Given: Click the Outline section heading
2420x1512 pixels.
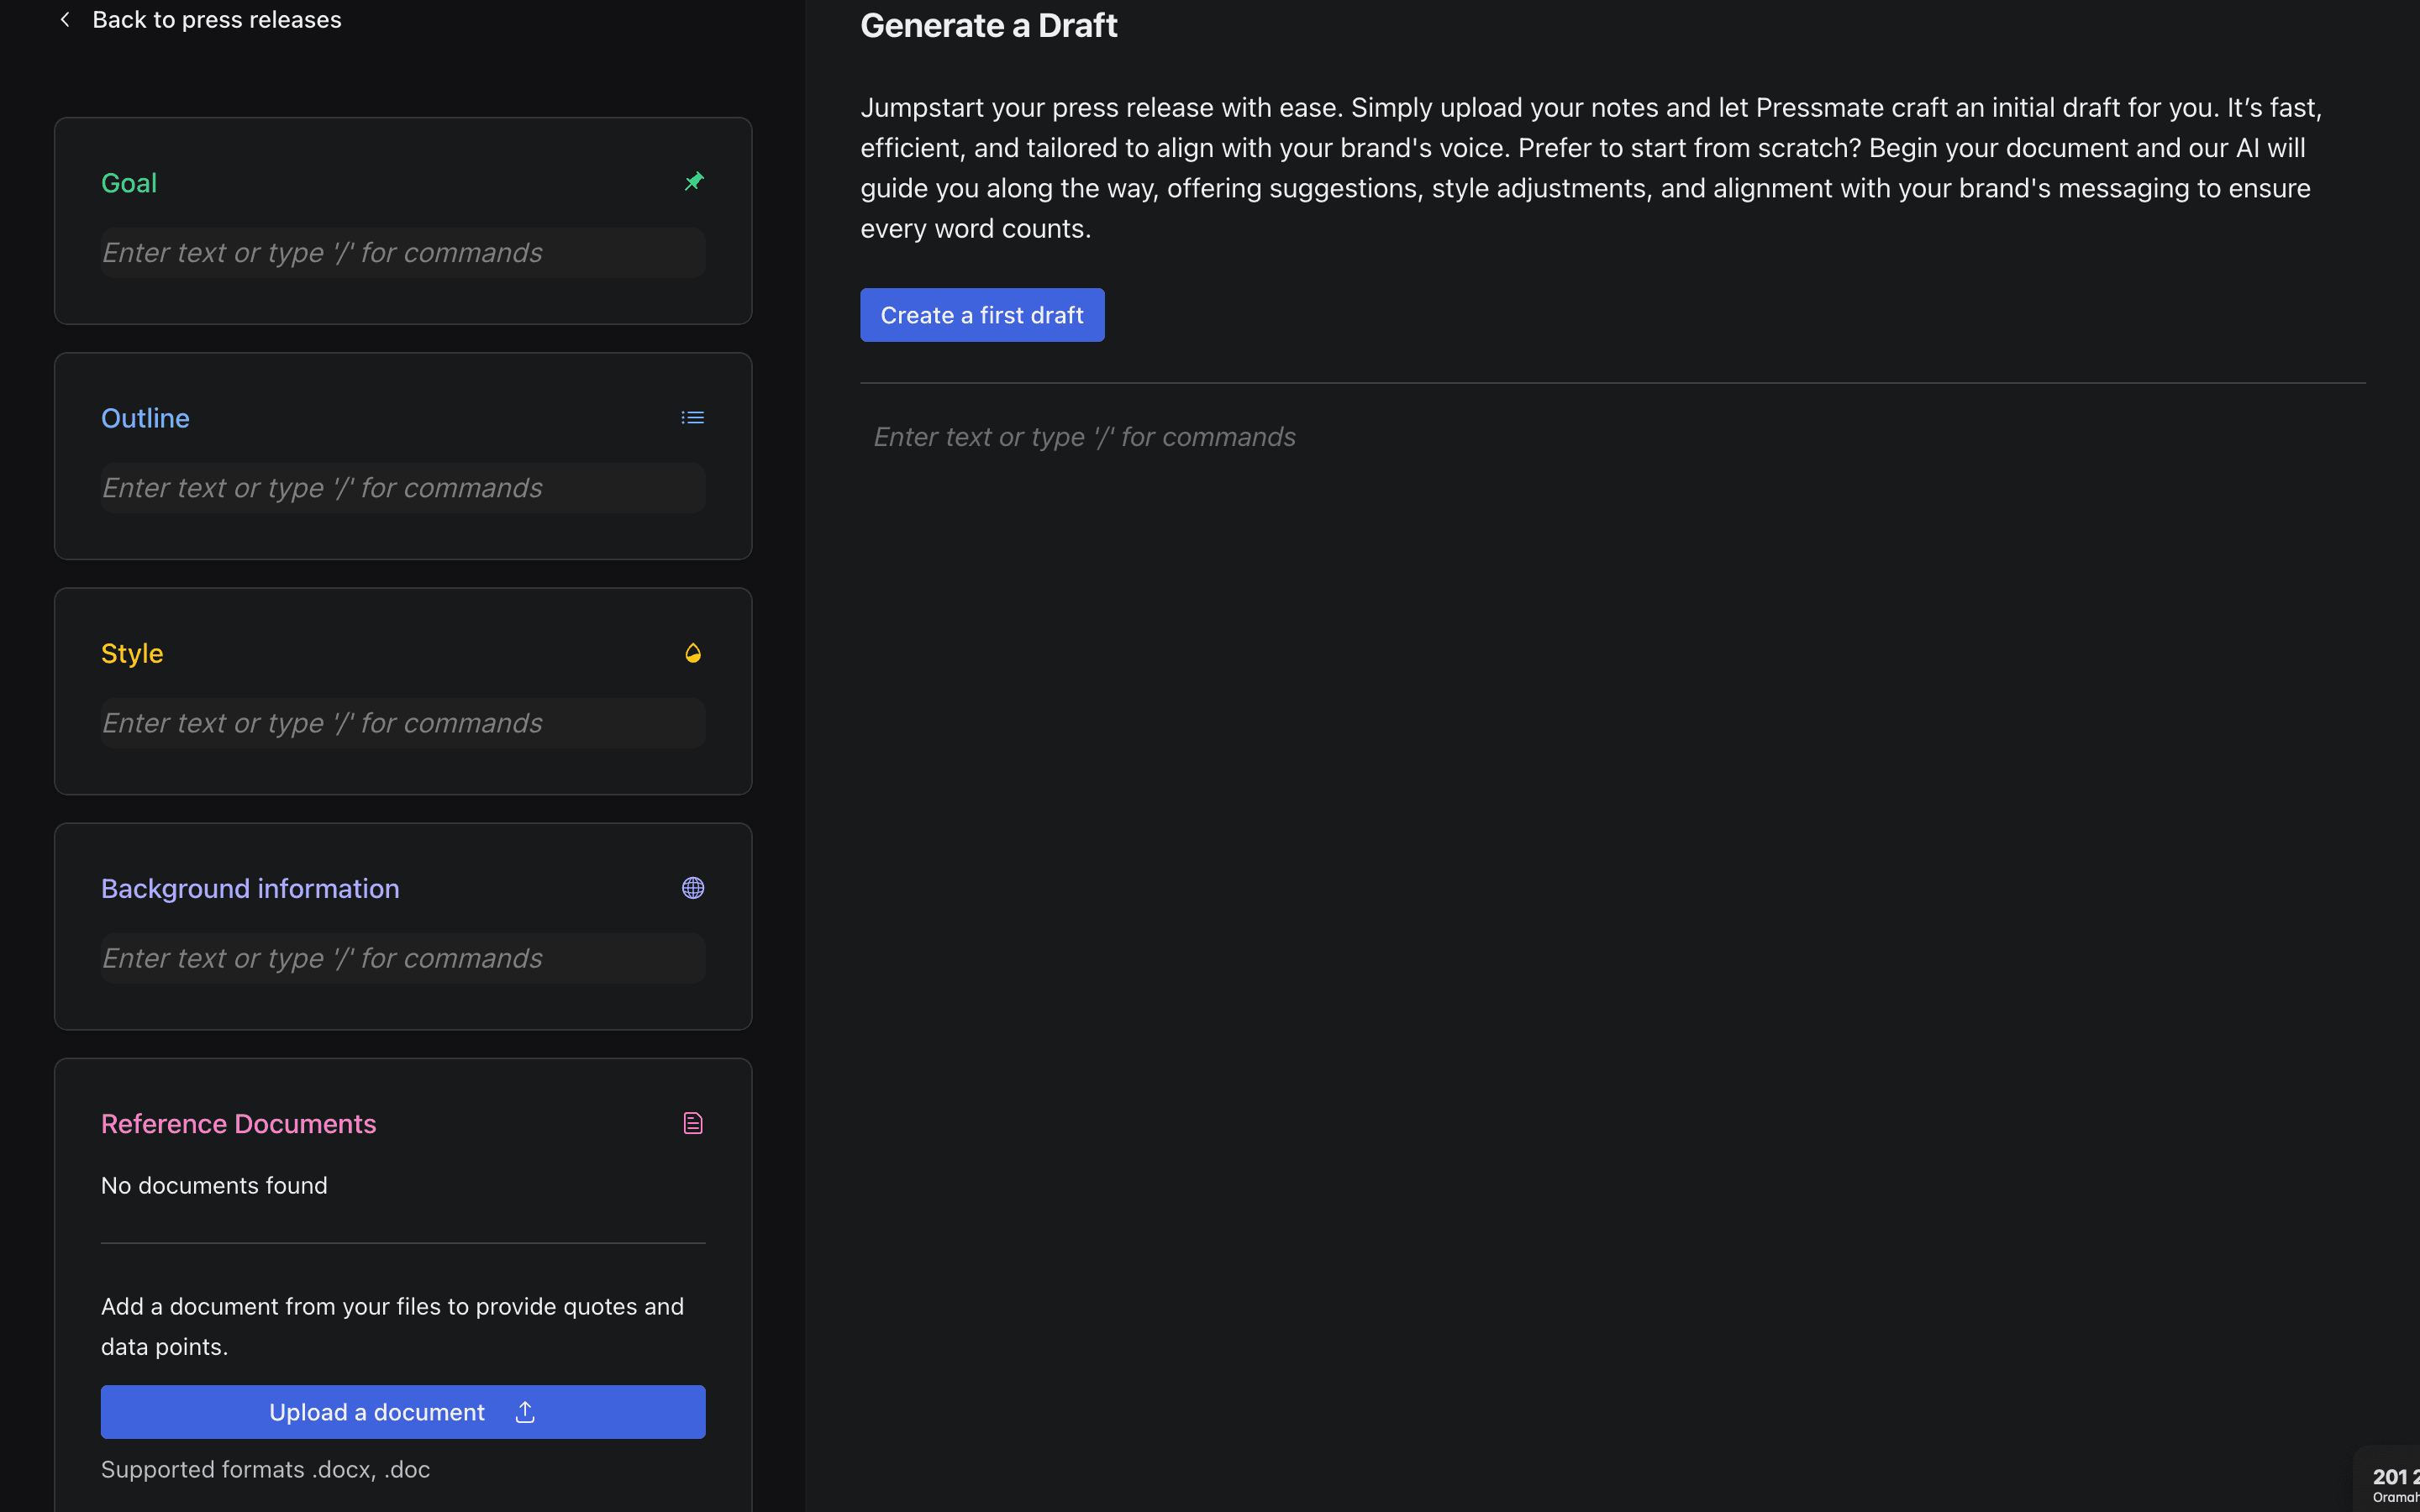Looking at the screenshot, I should (145, 418).
